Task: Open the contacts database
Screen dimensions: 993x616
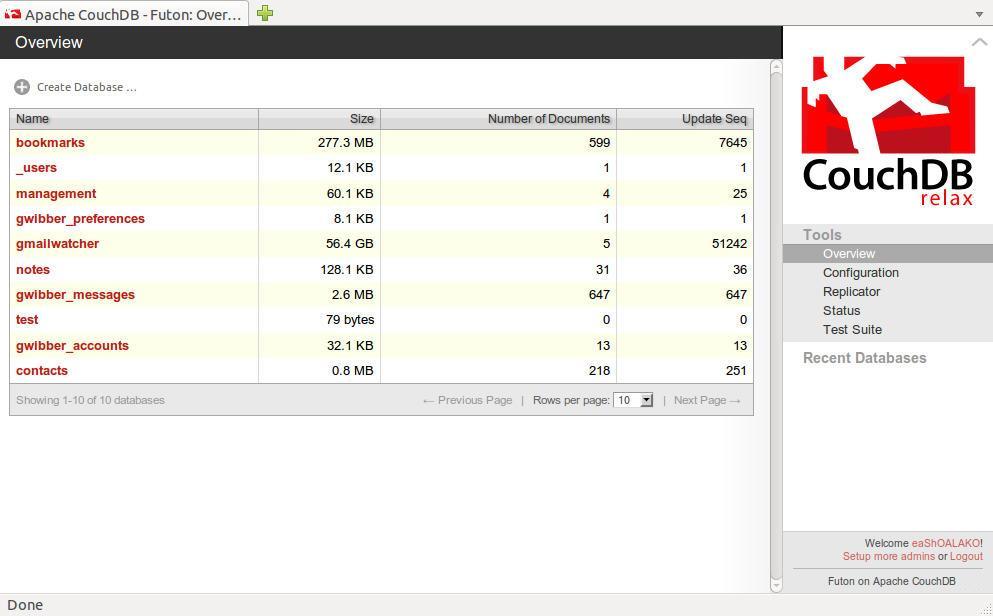Action: [42, 370]
